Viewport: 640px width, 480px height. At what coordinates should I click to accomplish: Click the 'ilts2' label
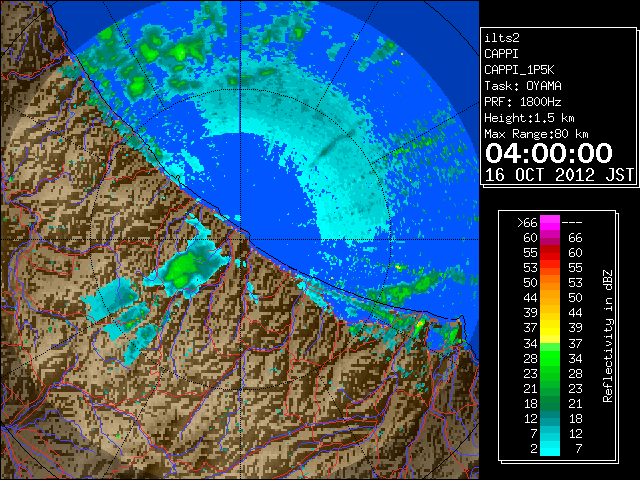(502, 38)
